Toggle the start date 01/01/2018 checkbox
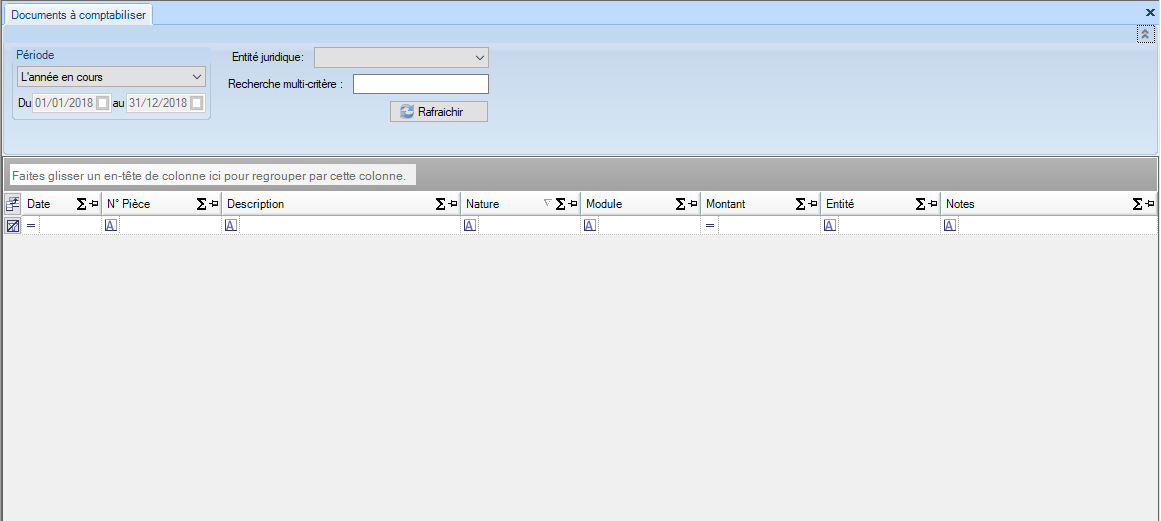Screen dimensions: 1161x521 tap(102, 103)
